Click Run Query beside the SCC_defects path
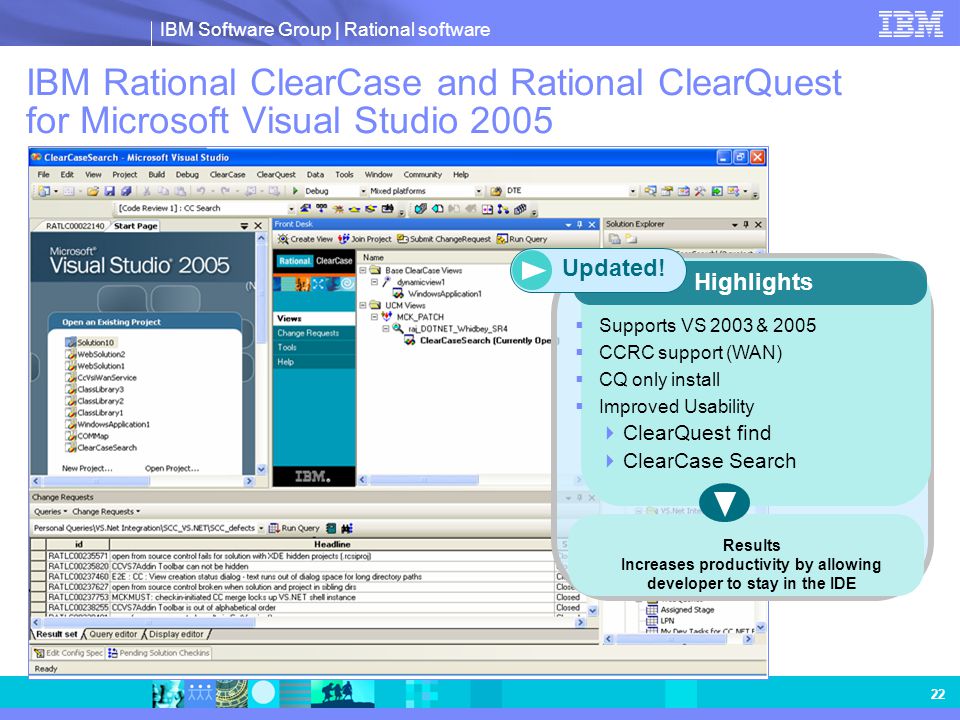Viewport: 960px width, 720px height. 294,528
